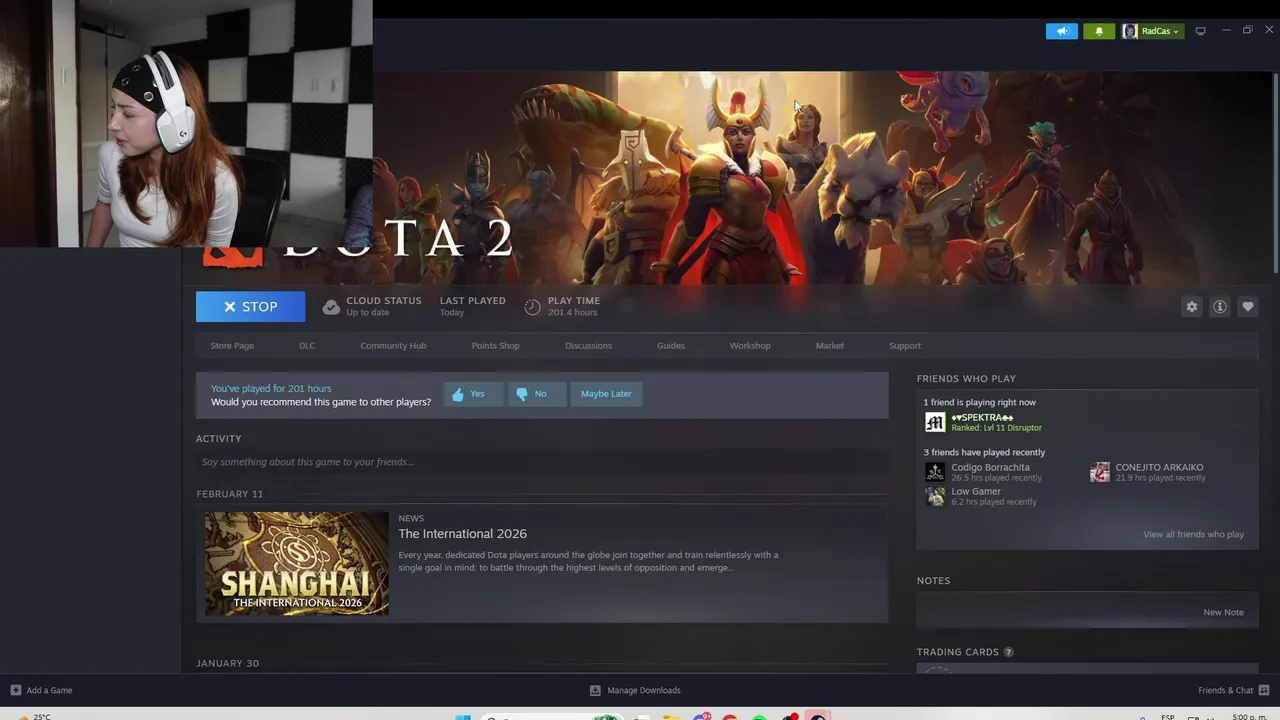The image size is (1280, 720).
Task: Choose Maybe Later for the review
Action: pos(606,394)
